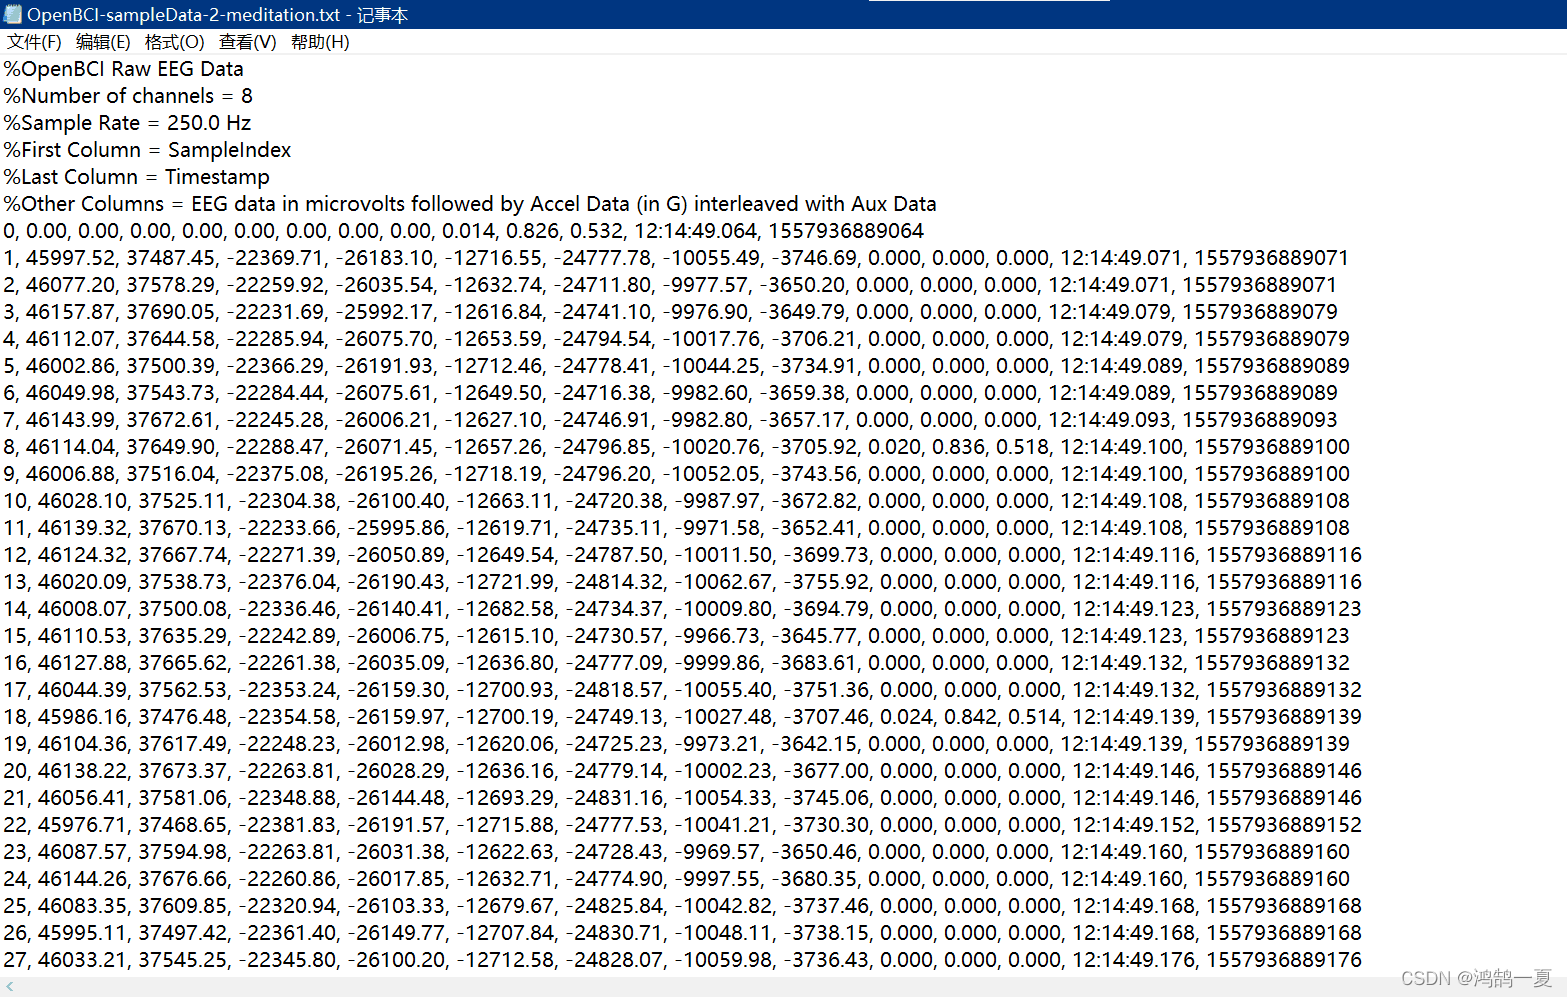The image size is (1567, 997).
Task: Click value -24746.91 in row 7
Action: click(x=603, y=420)
